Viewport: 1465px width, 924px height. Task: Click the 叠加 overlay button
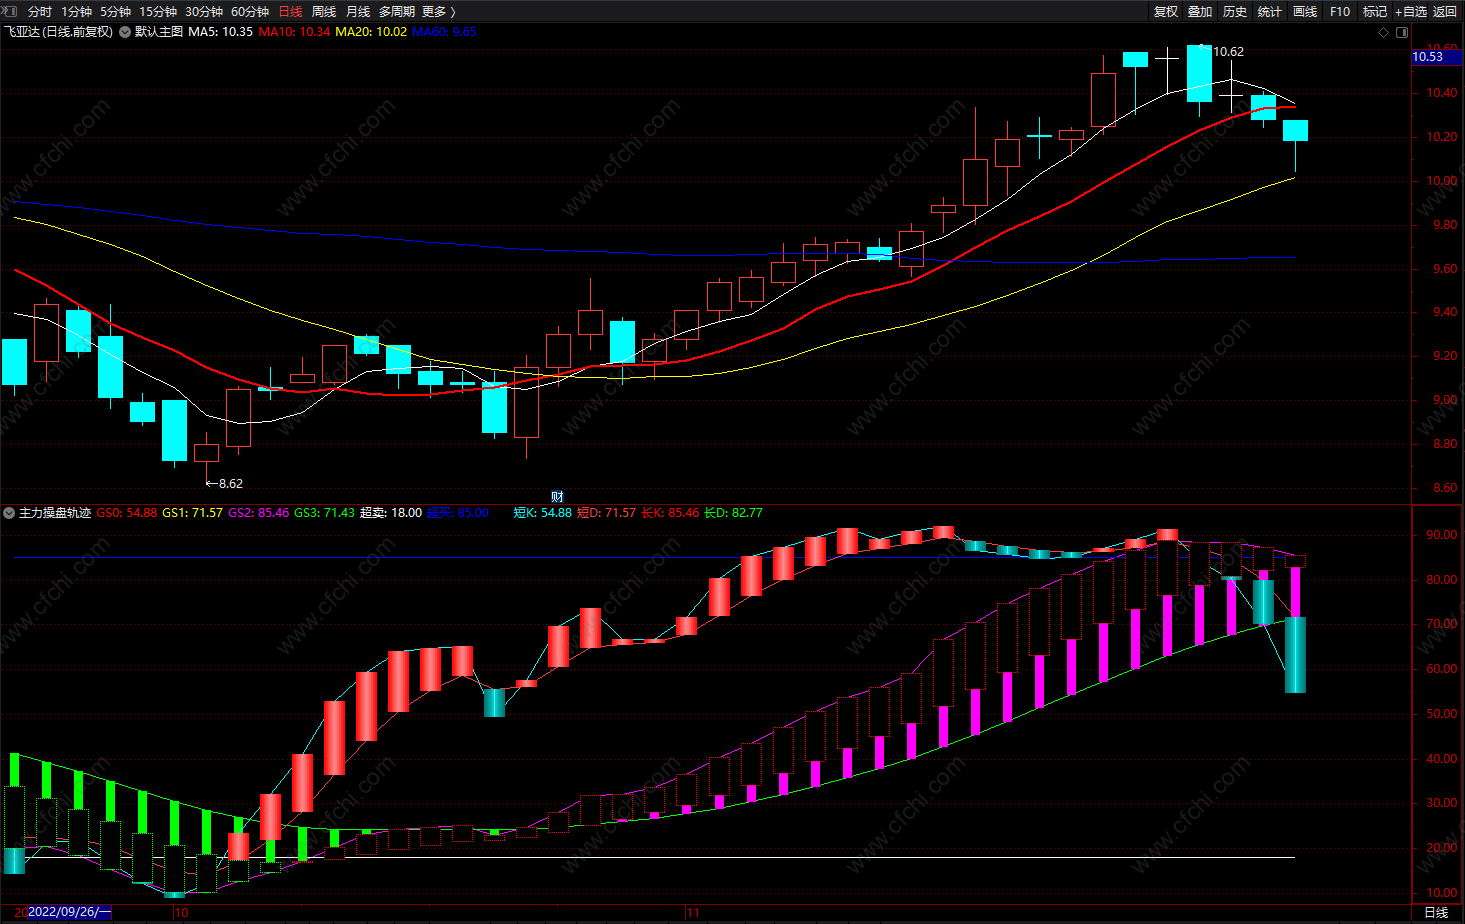pos(1200,11)
